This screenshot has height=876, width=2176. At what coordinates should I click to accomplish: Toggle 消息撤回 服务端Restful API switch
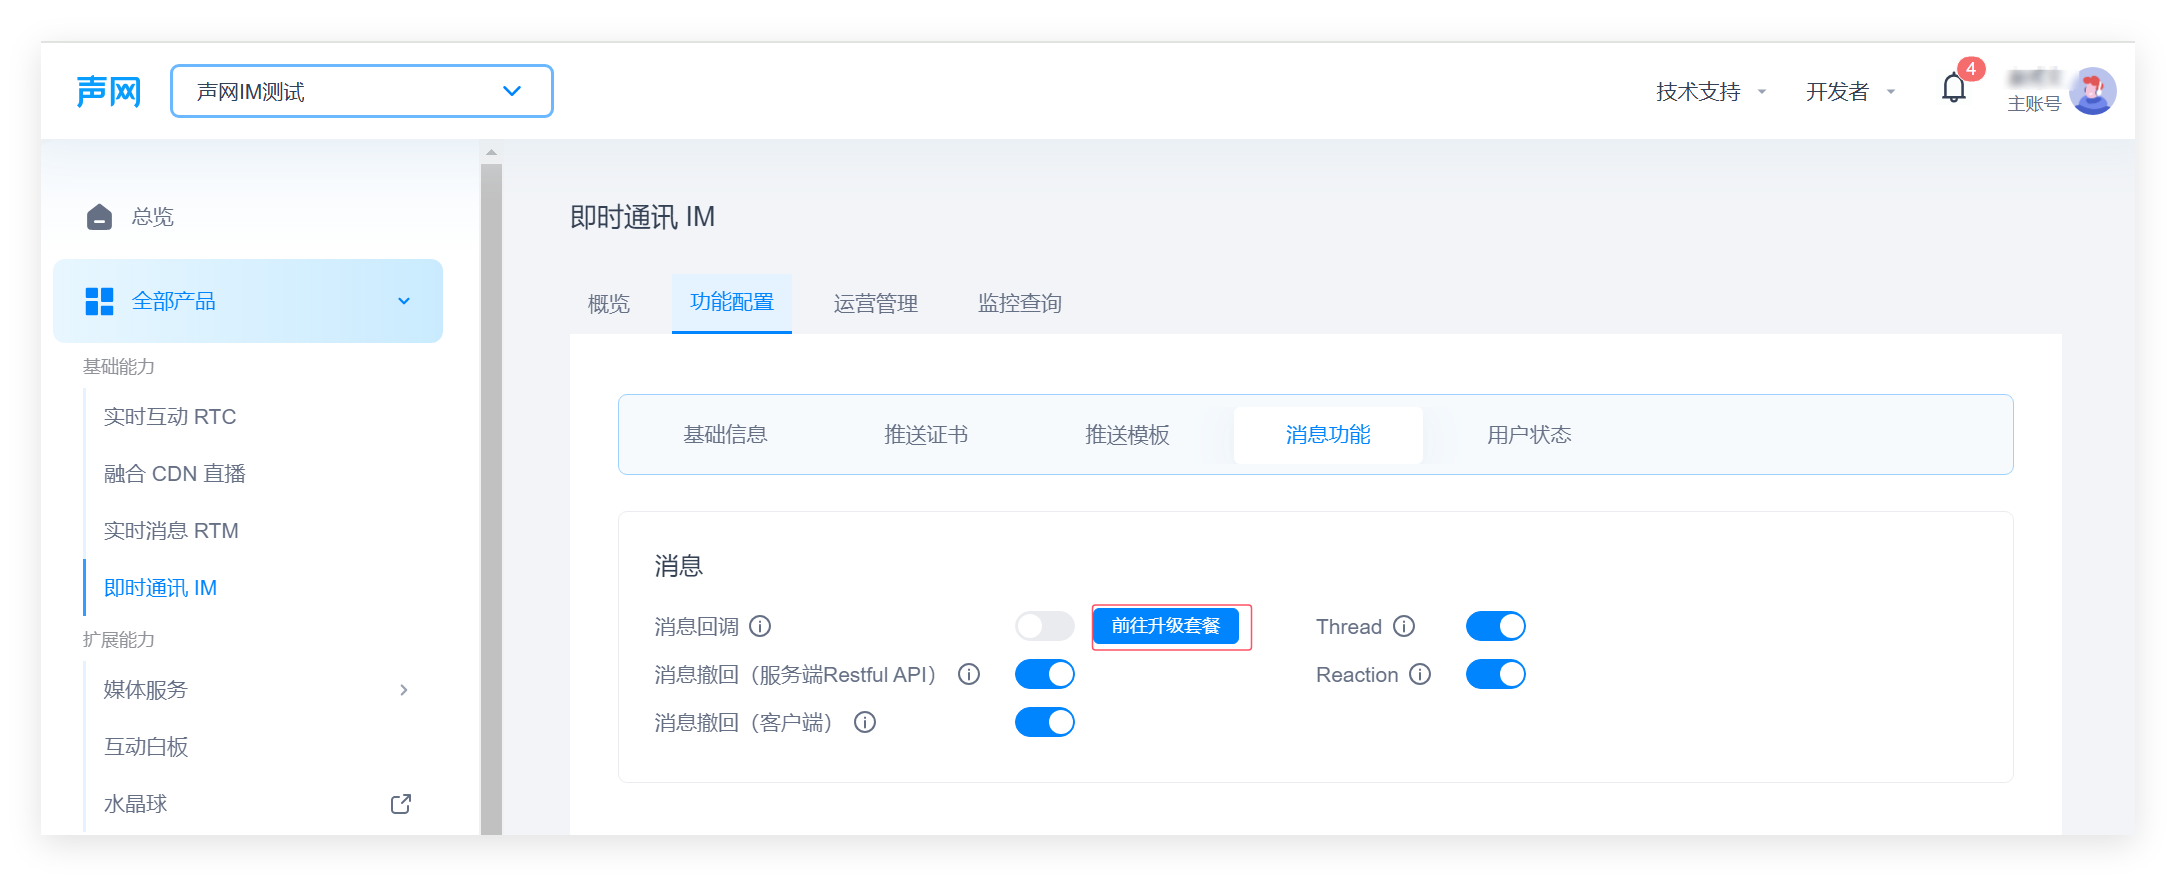point(1045,675)
